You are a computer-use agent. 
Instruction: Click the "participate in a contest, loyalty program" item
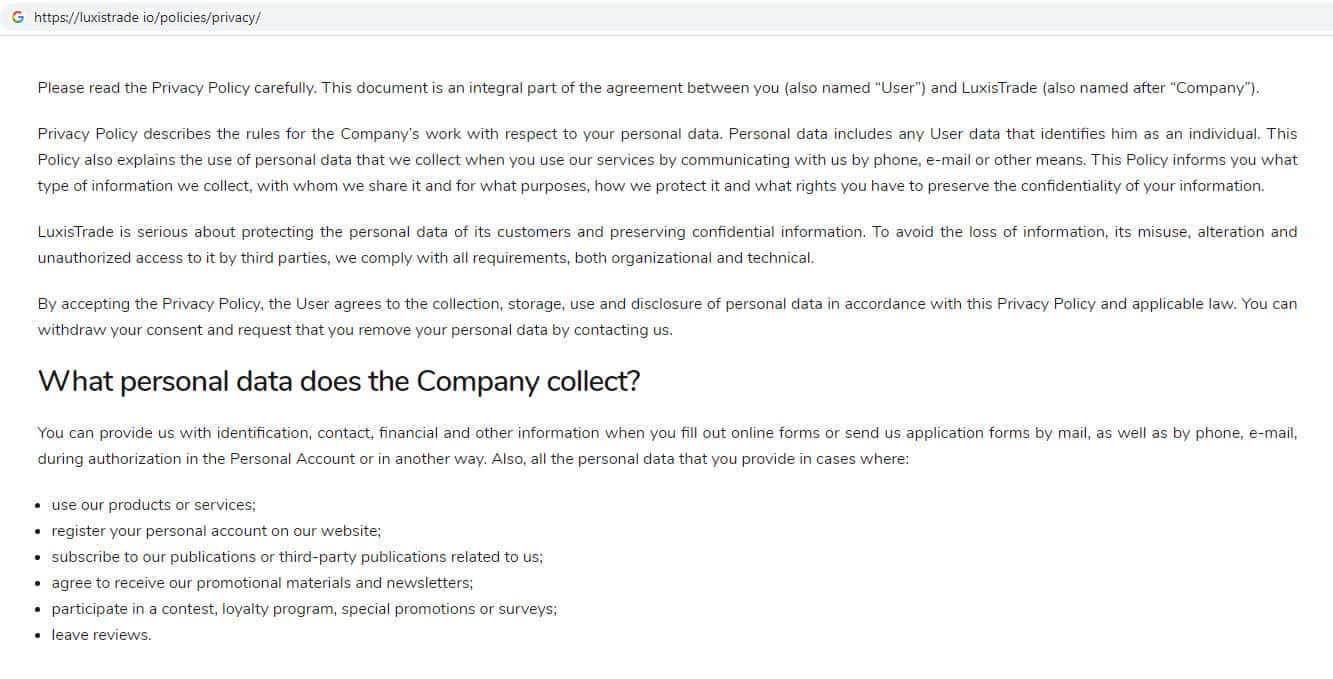click(304, 609)
